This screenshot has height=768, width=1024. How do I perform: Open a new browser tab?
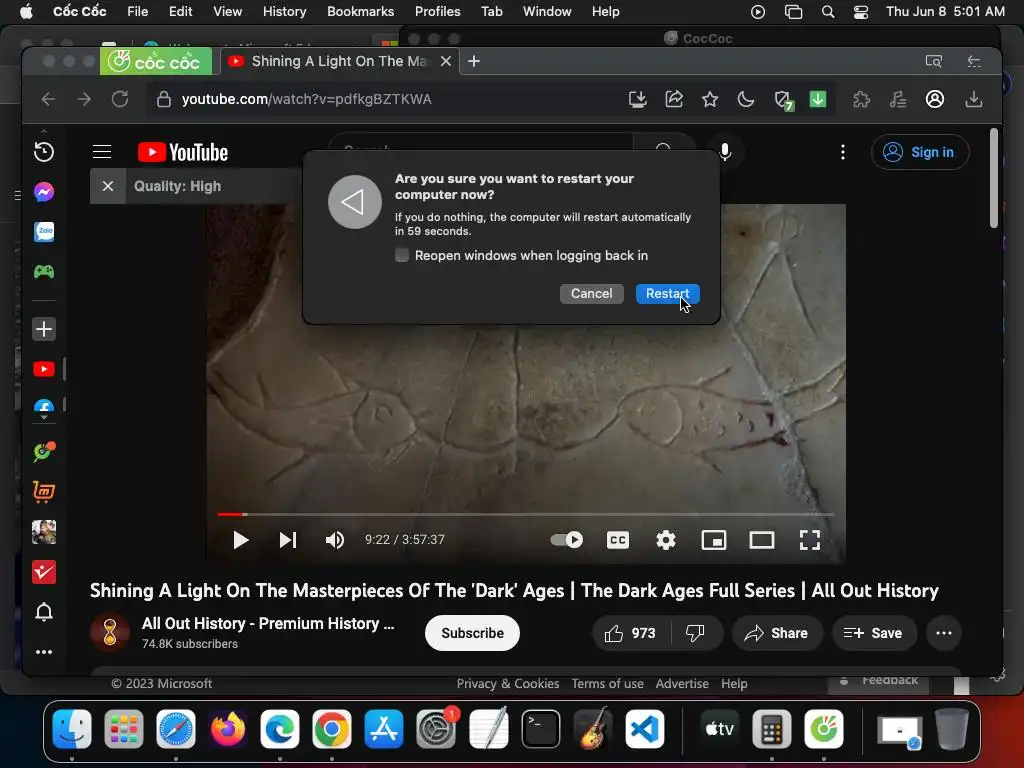pyautogui.click(x=474, y=61)
